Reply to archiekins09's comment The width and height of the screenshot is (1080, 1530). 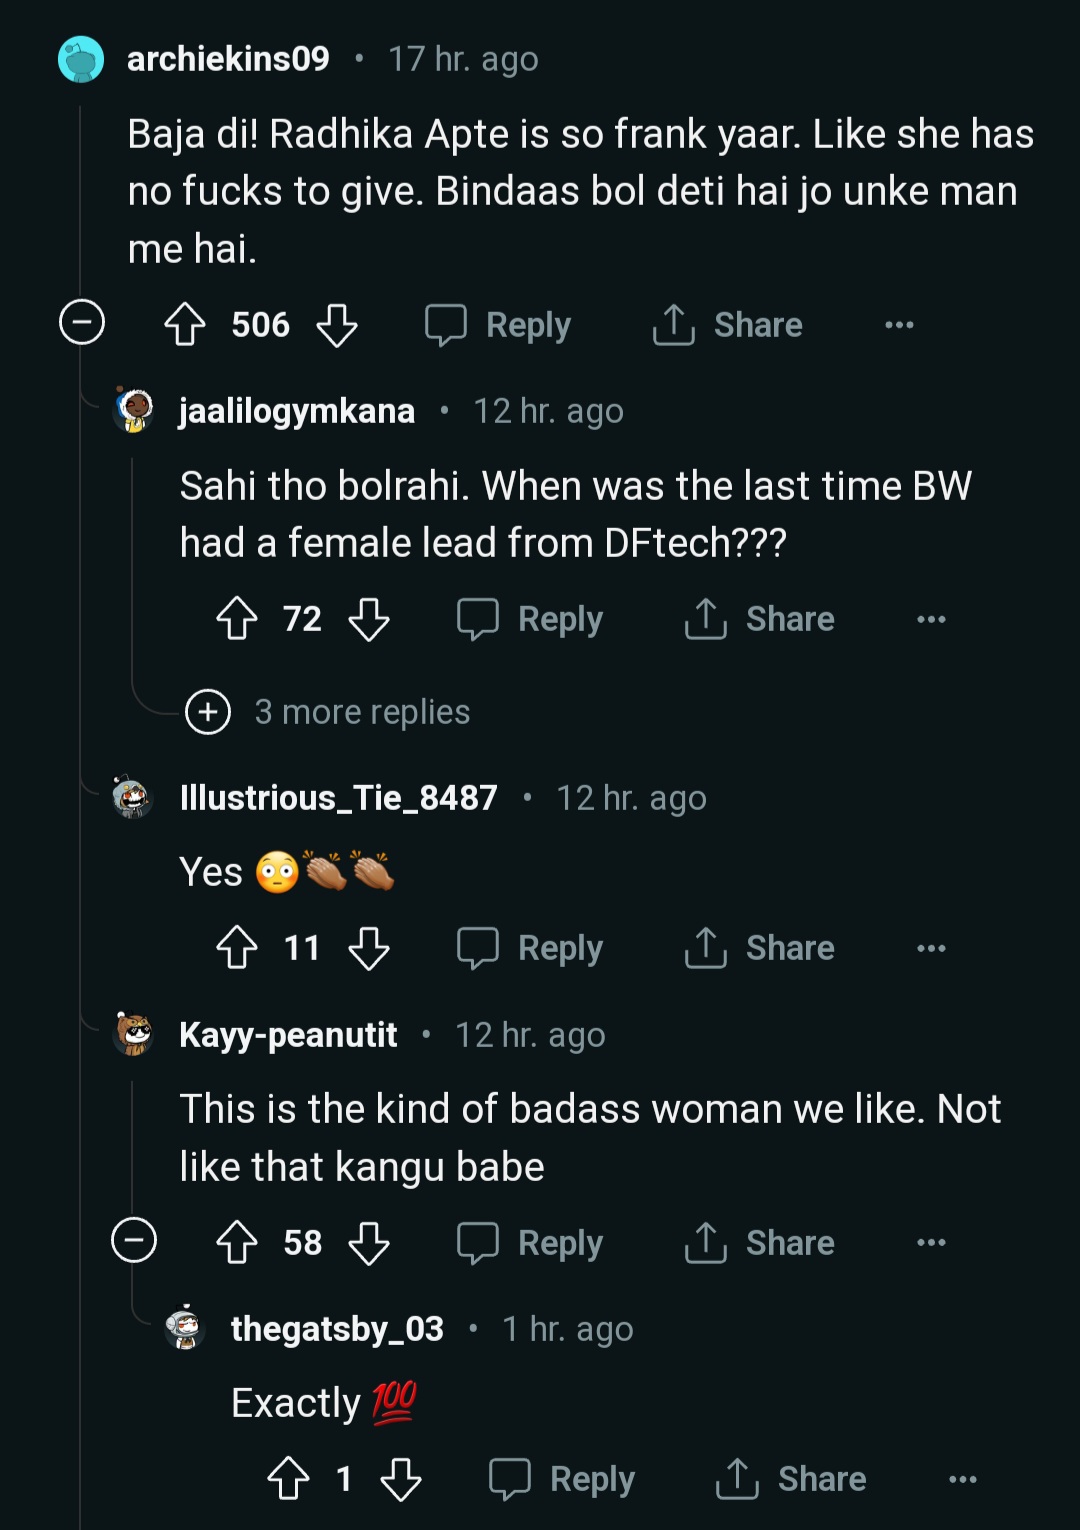[499, 325]
